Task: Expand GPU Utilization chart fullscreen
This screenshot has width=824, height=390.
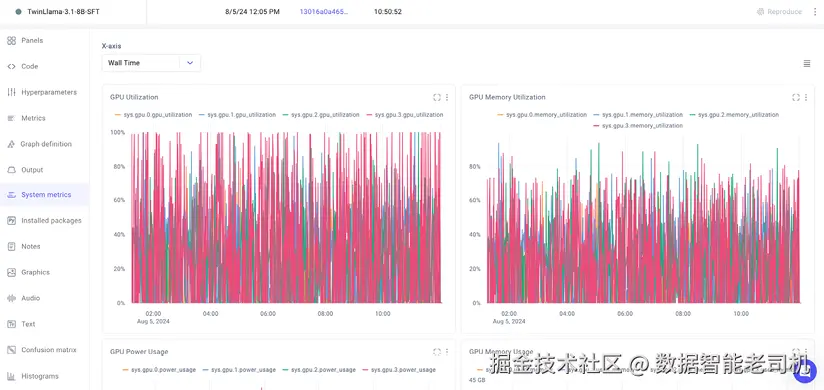Action: click(437, 97)
